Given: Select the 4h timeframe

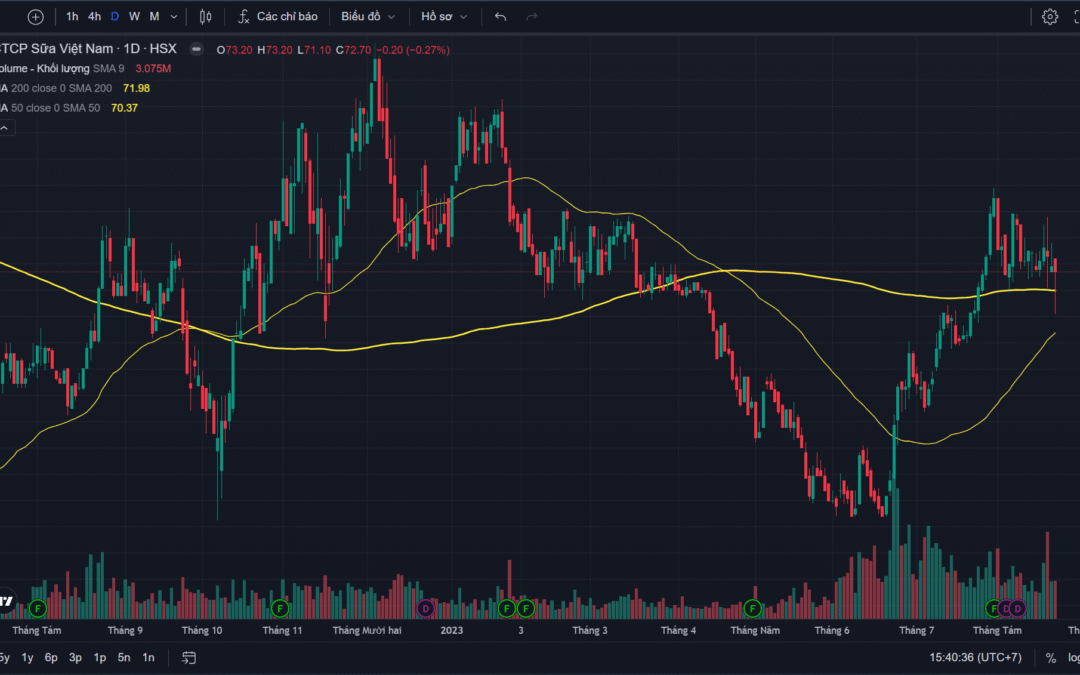Looking at the screenshot, I should (94, 16).
